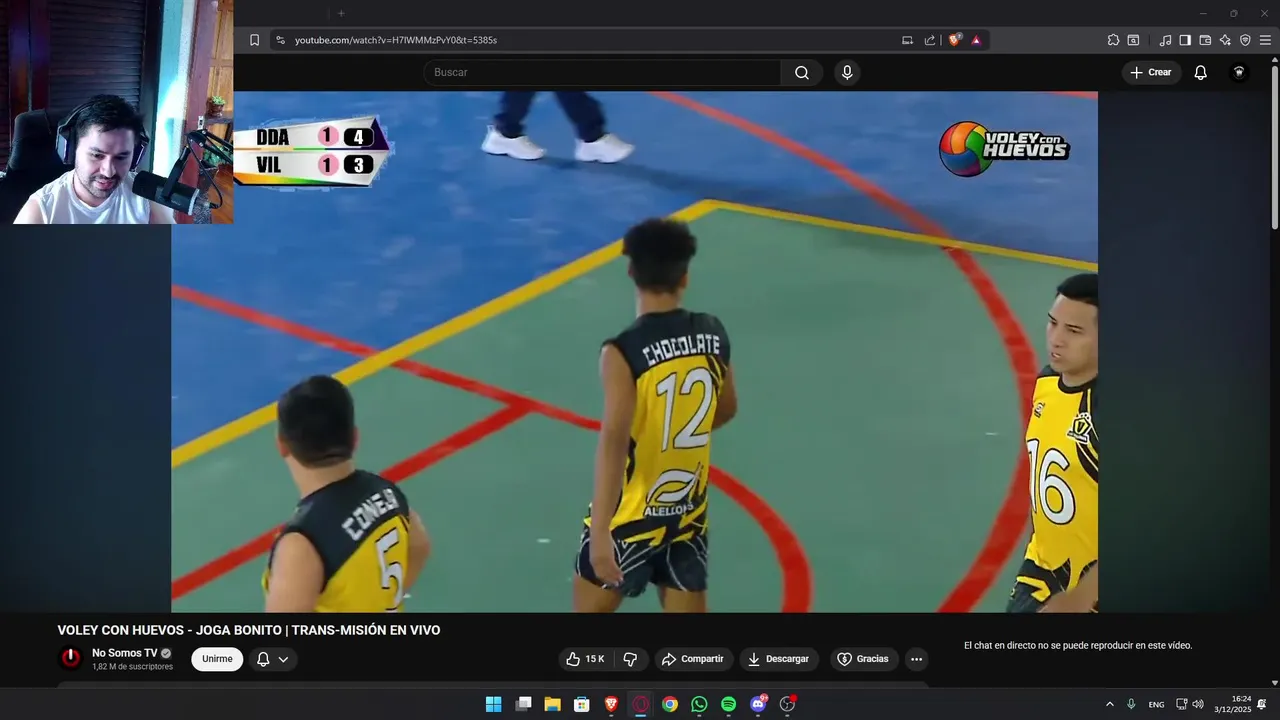Open File Explorer from the taskbar
The width and height of the screenshot is (1280, 720).
[552, 704]
